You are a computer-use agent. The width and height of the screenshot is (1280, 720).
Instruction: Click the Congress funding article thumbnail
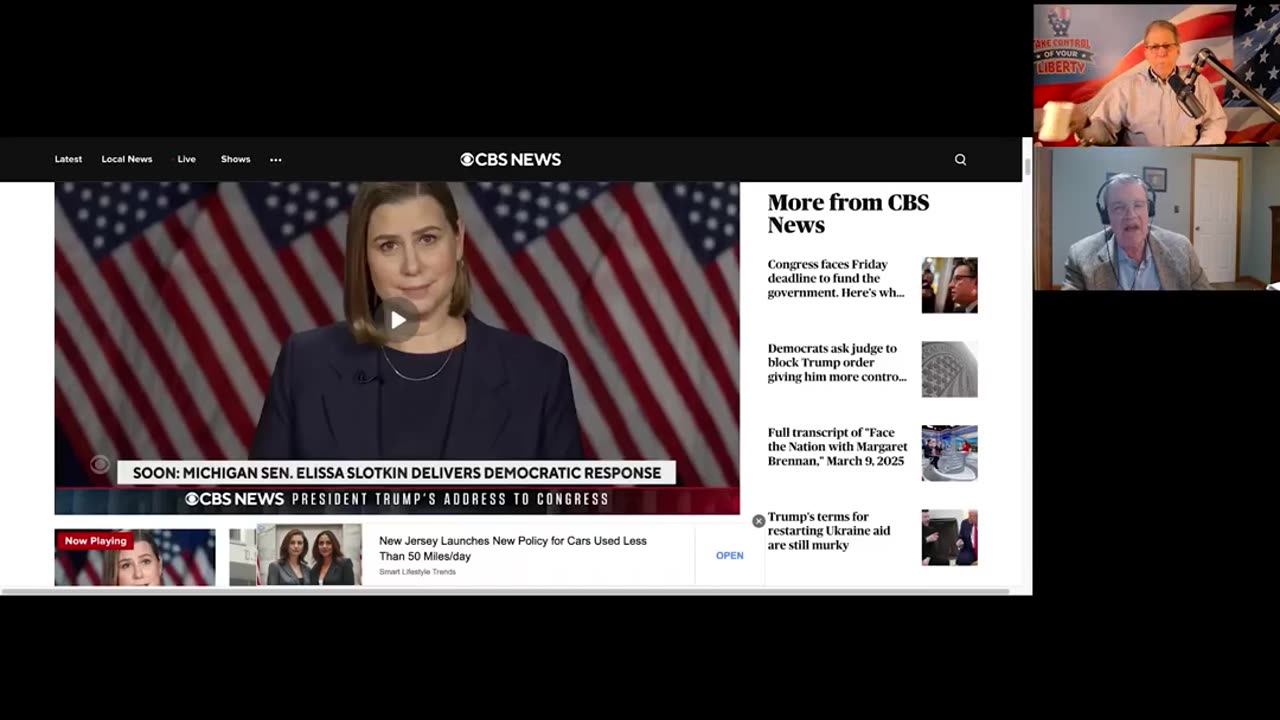(949, 285)
